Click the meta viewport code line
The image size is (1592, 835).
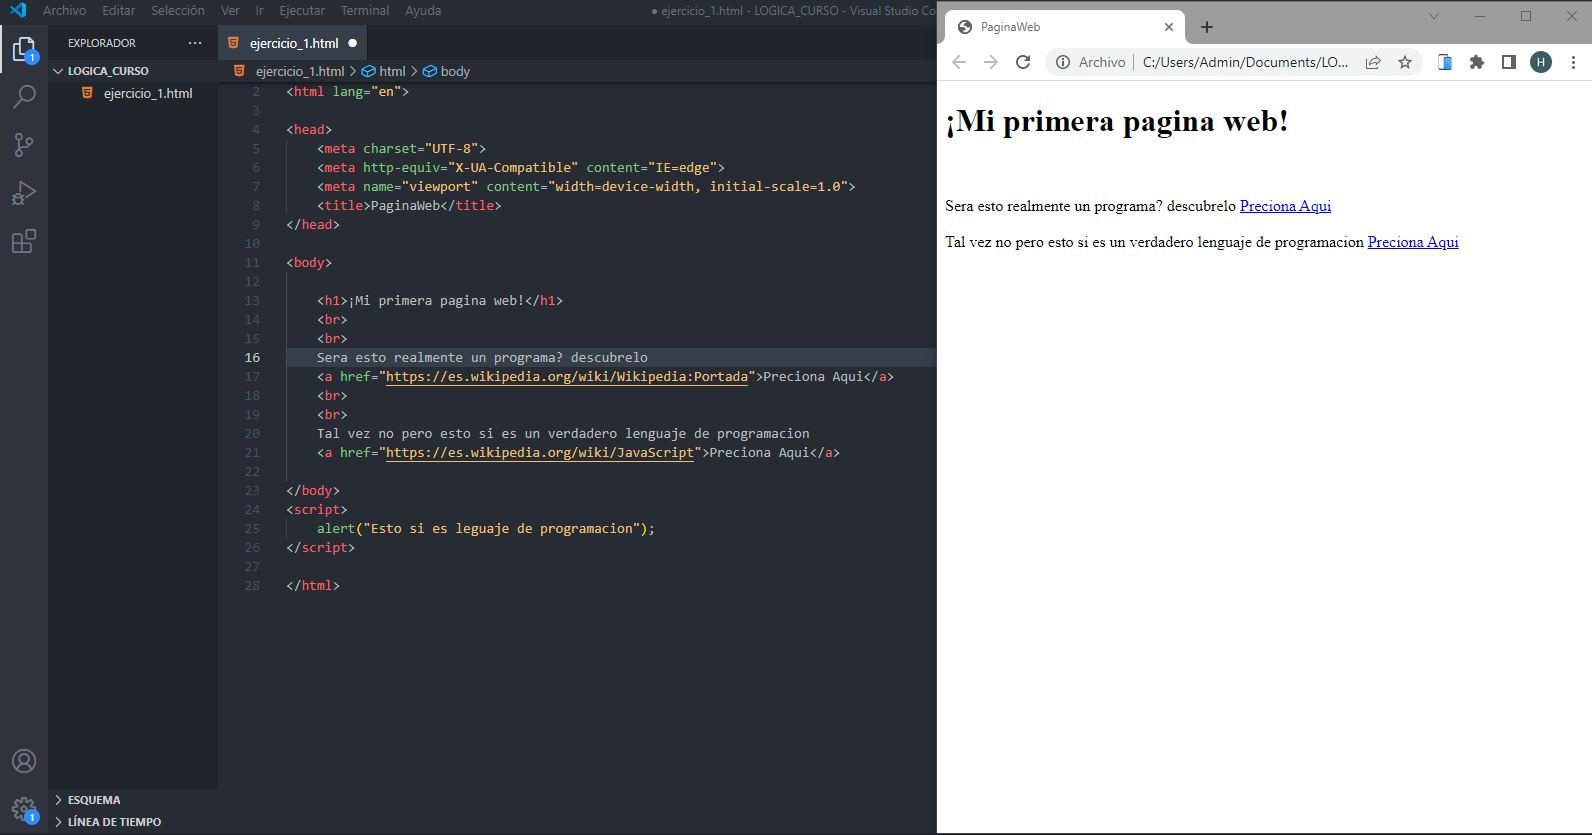[586, 186]
